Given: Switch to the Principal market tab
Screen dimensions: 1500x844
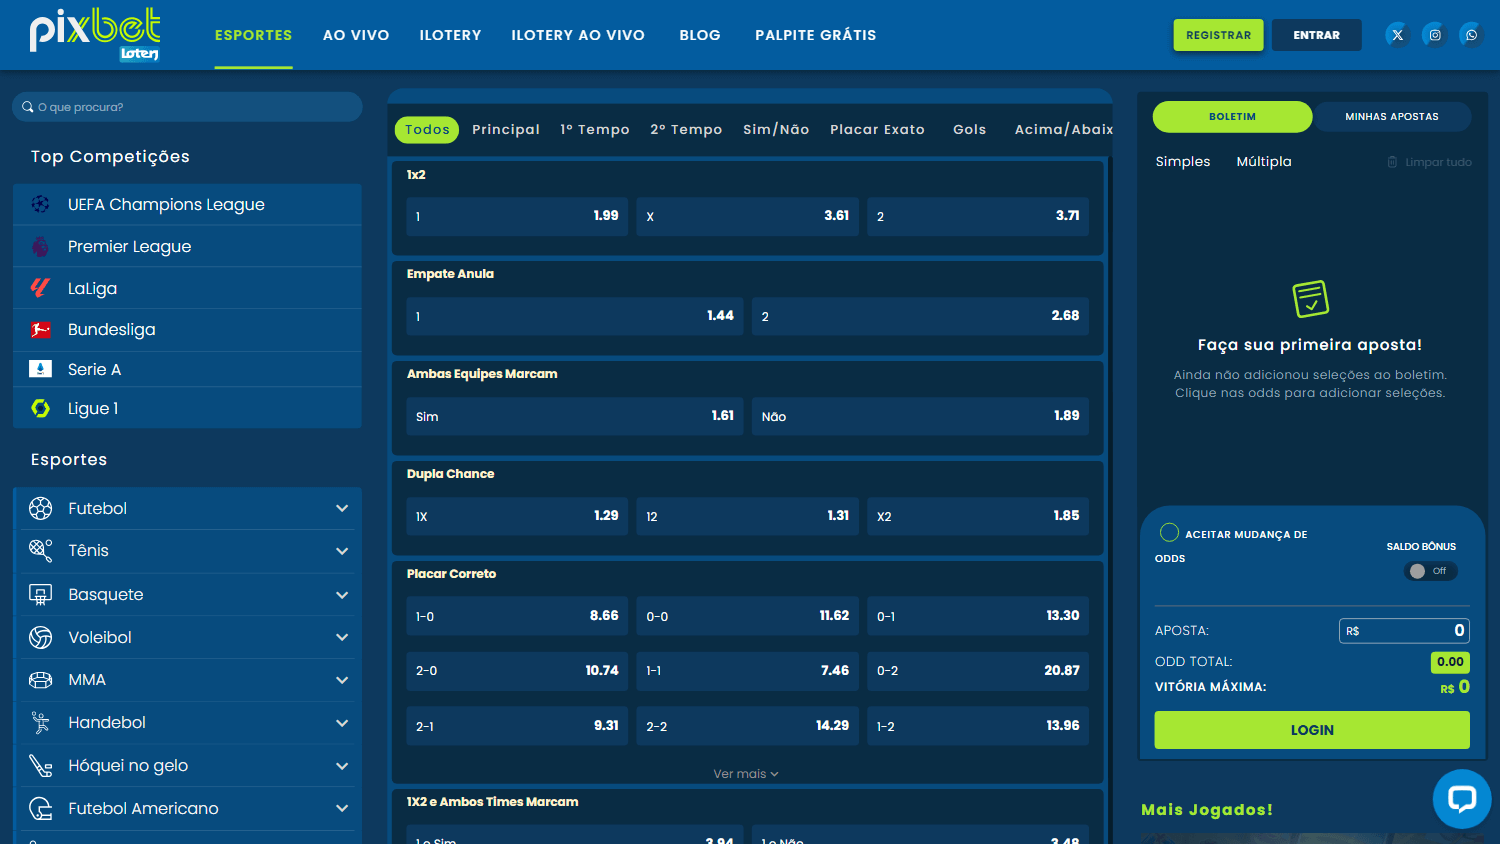Looking at the screenshot, I should [x=506, y=130].
